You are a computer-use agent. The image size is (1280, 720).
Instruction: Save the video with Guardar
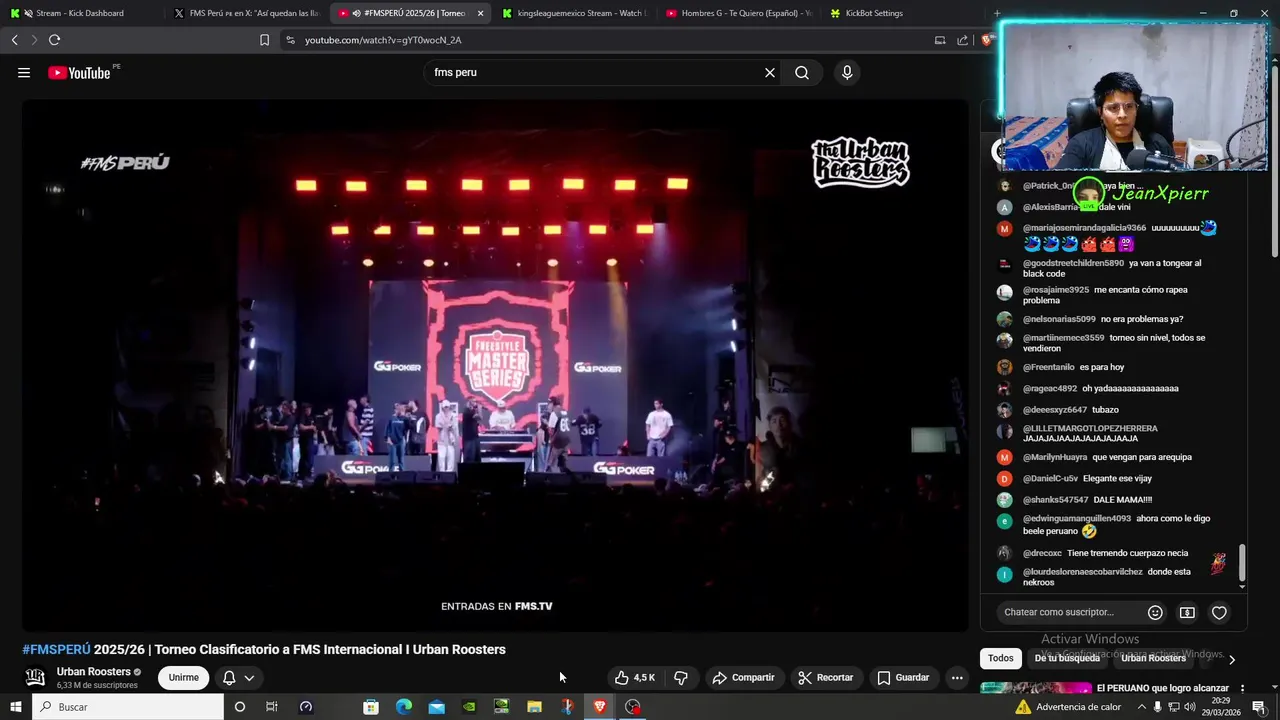903,678
